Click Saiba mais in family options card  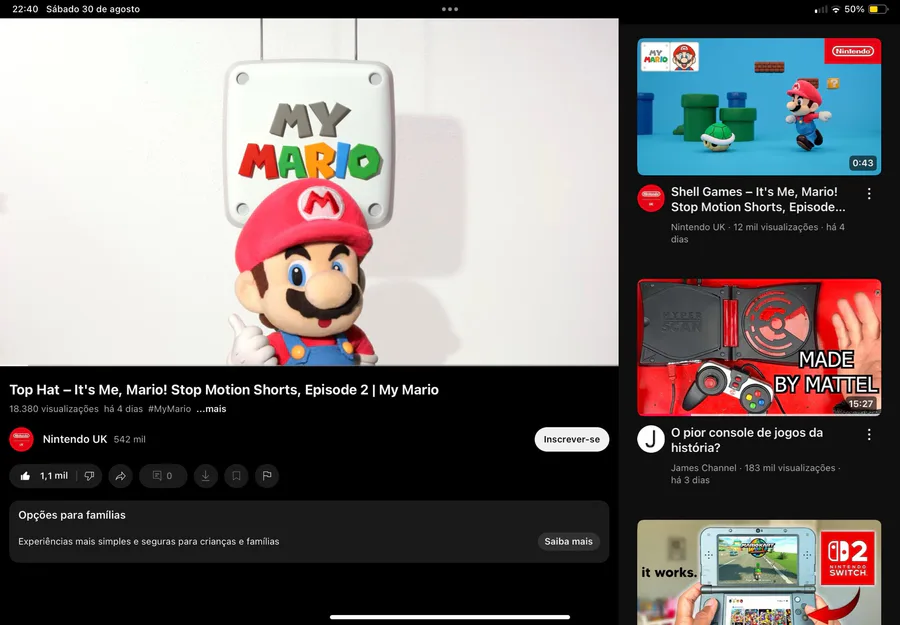point(568,541)
